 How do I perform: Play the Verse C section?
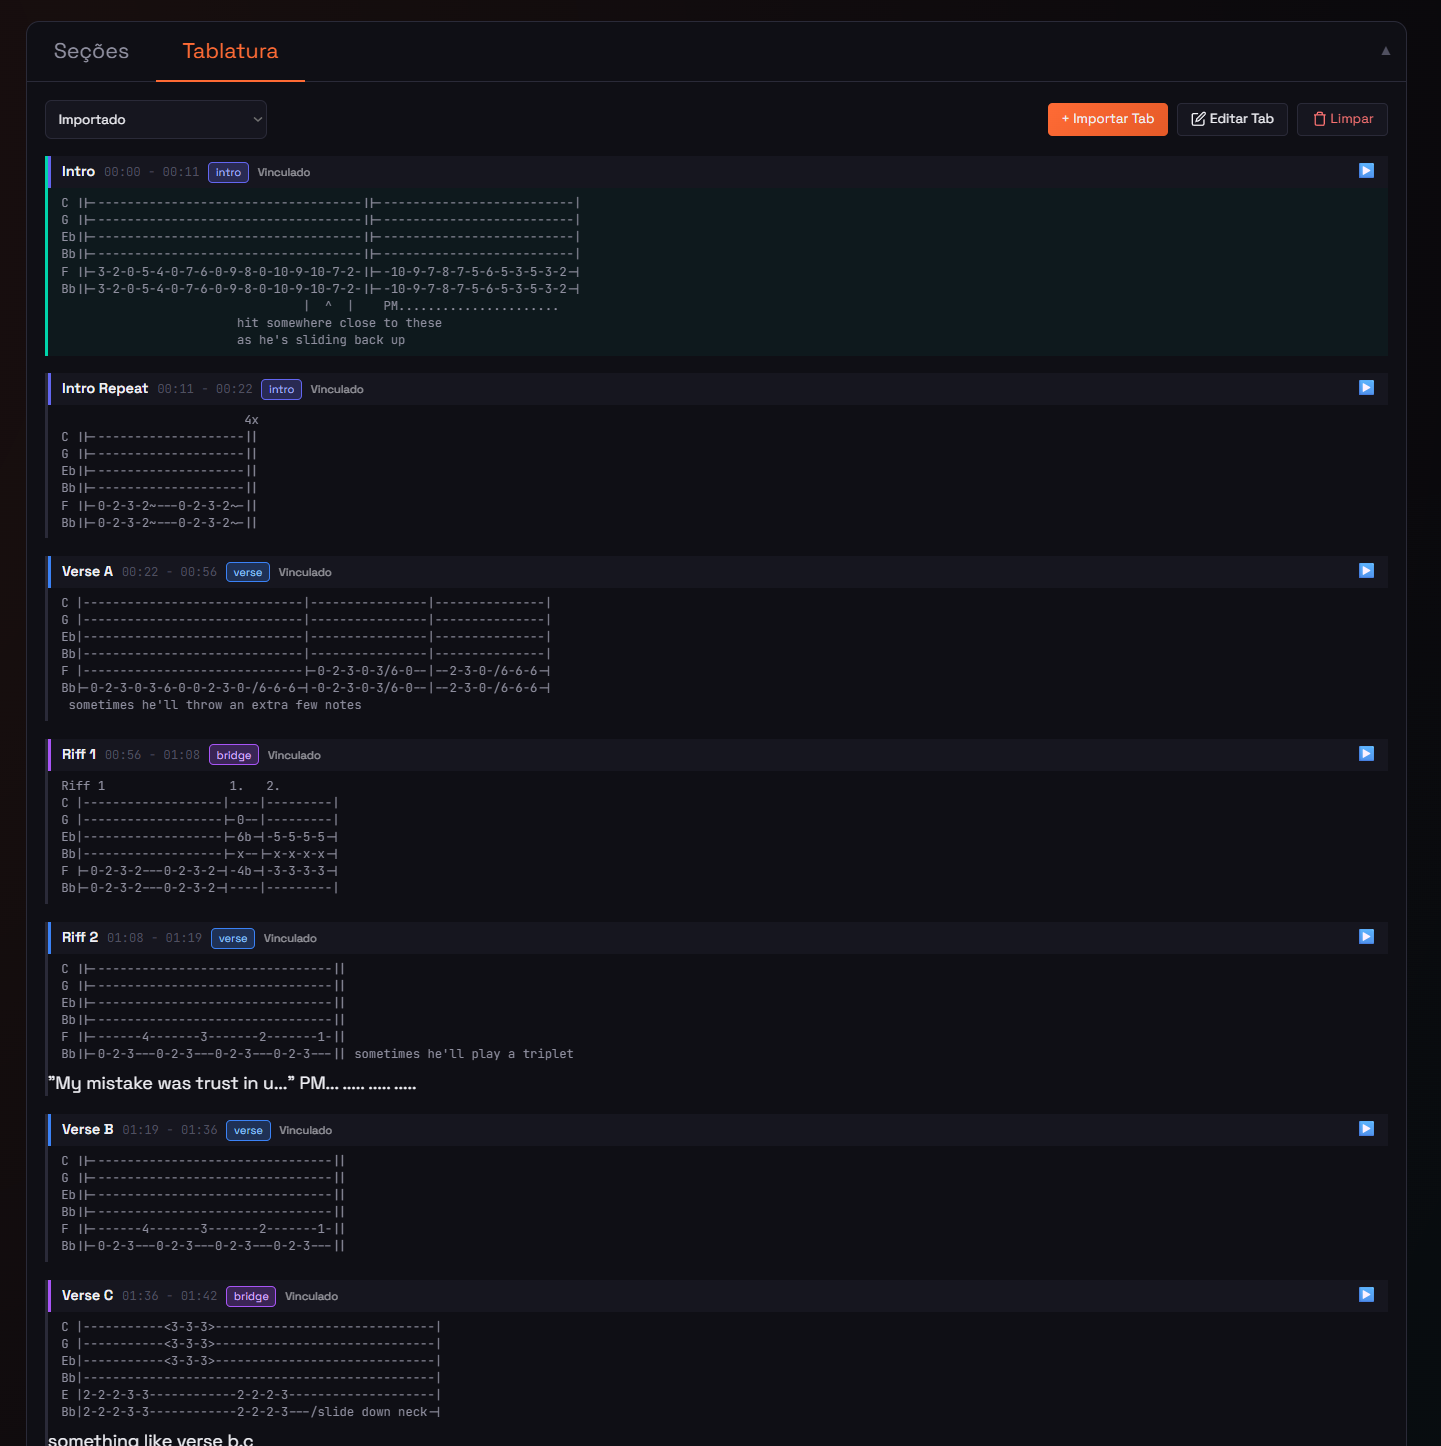point(1366,1295)
